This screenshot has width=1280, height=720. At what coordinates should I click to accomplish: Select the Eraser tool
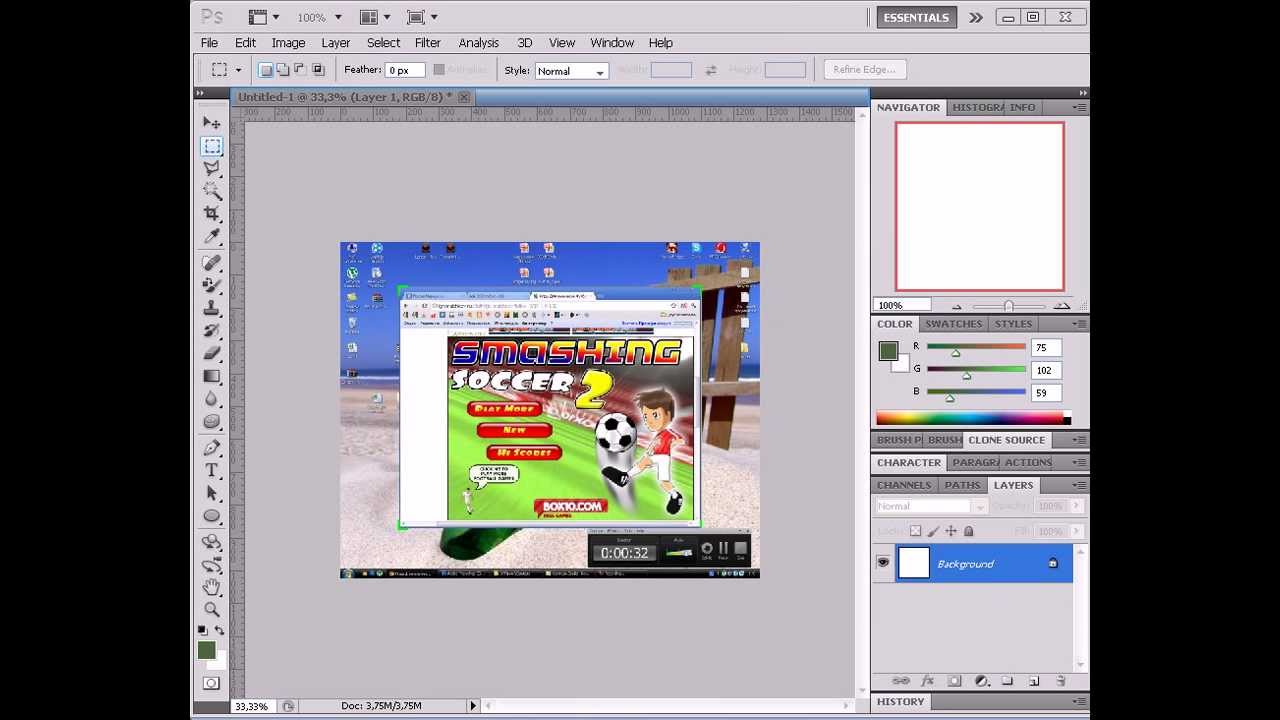212,353
